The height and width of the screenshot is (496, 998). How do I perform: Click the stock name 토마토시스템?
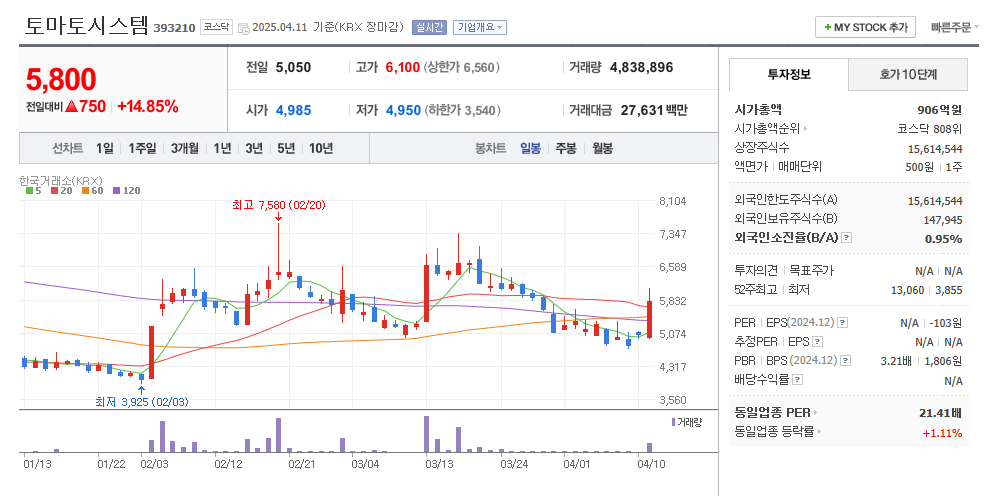coord(87,25)
